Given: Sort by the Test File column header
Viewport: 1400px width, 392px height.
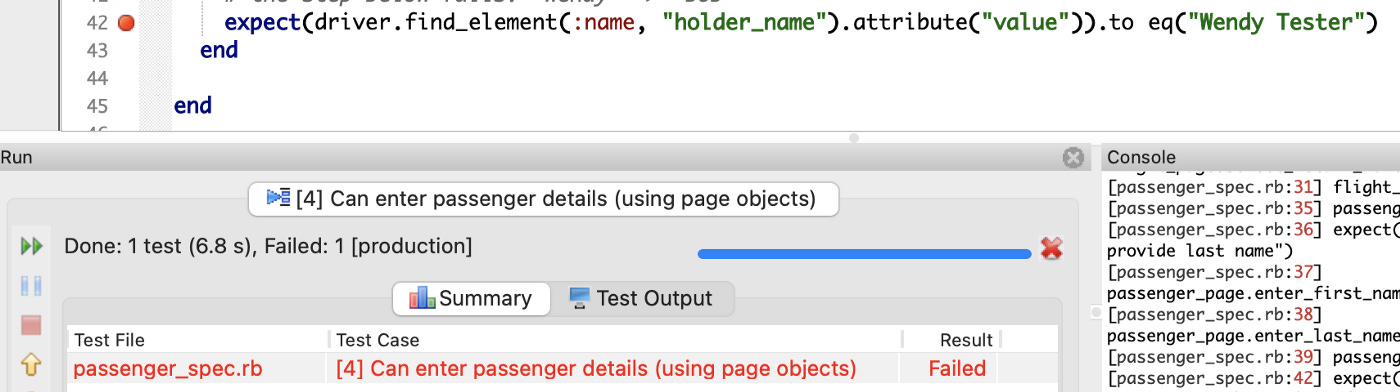Looking at the screenshot, I should click(197, 340).
